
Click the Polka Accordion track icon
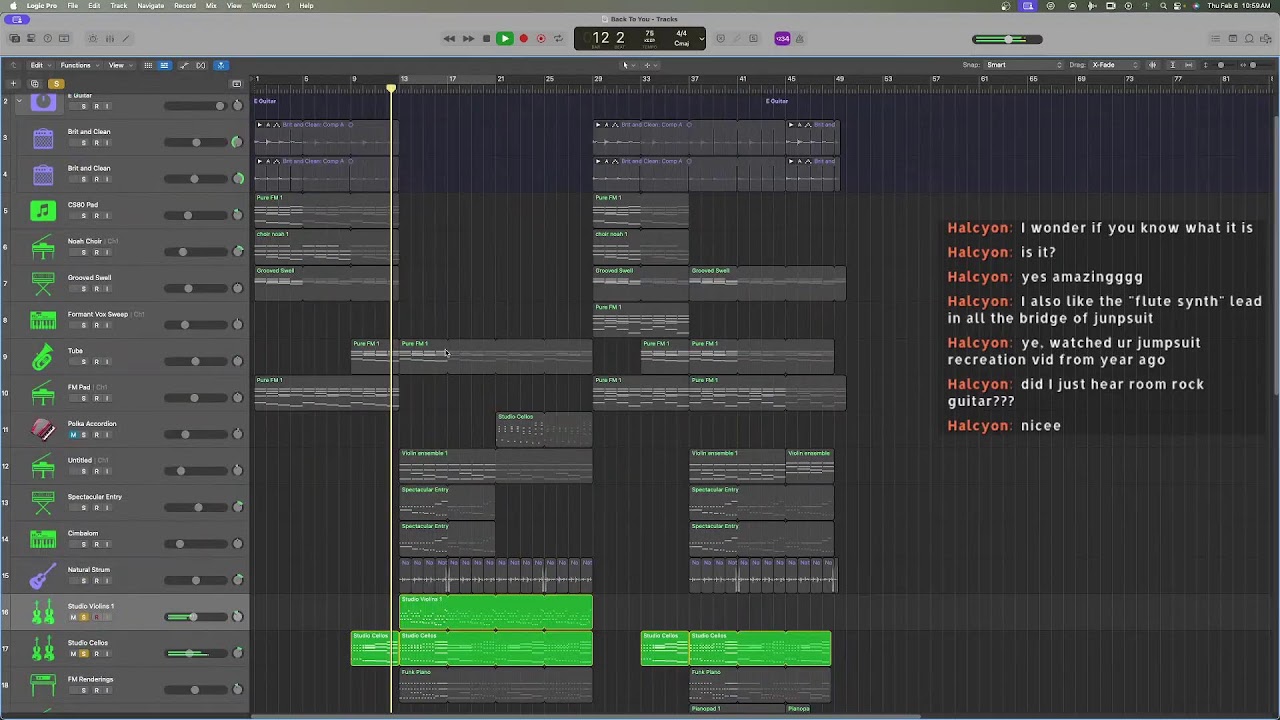pos(43,430)
